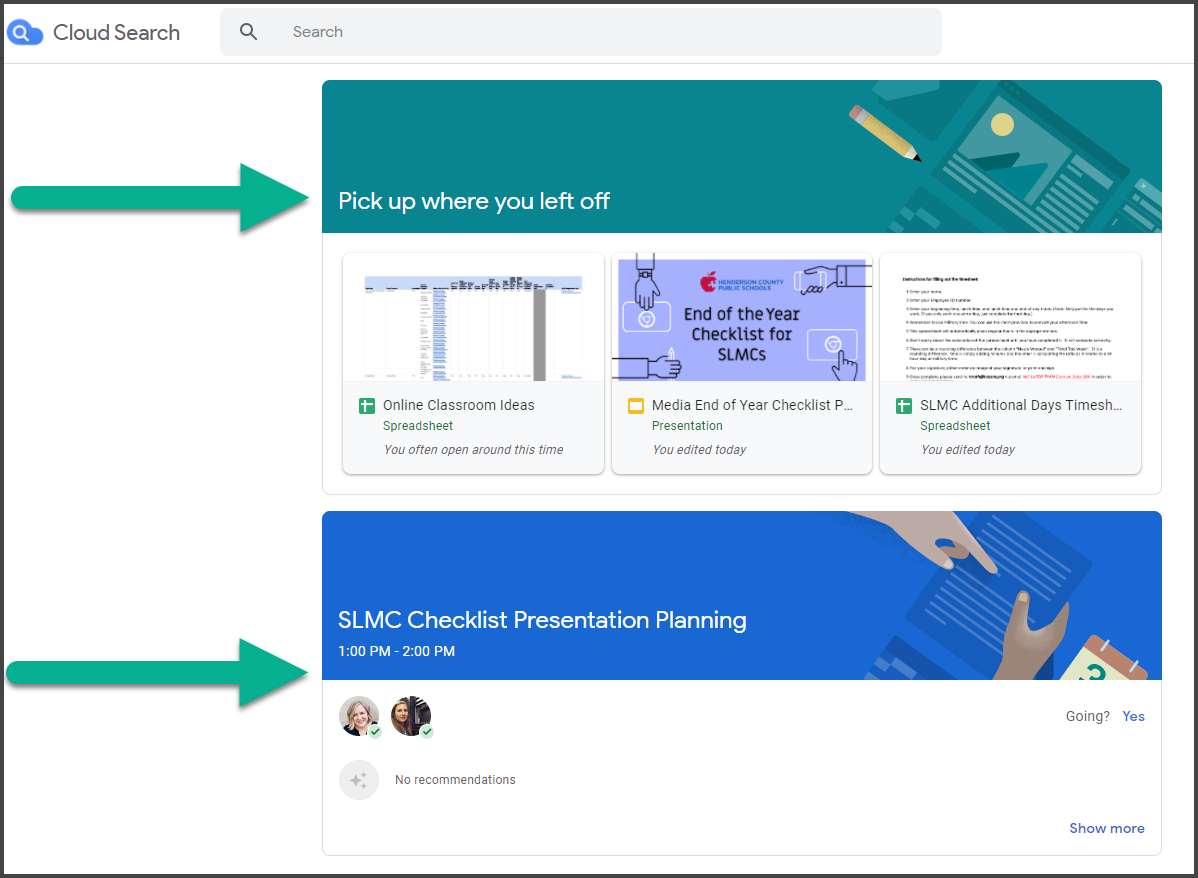This screenshot has width=1198, height=878.
Task: Click Show more on the event card
Action: pos(1106,827)
